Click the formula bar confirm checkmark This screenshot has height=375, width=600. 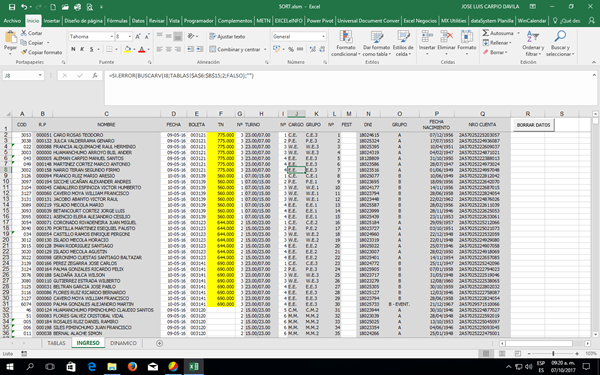tap(80, 76)
